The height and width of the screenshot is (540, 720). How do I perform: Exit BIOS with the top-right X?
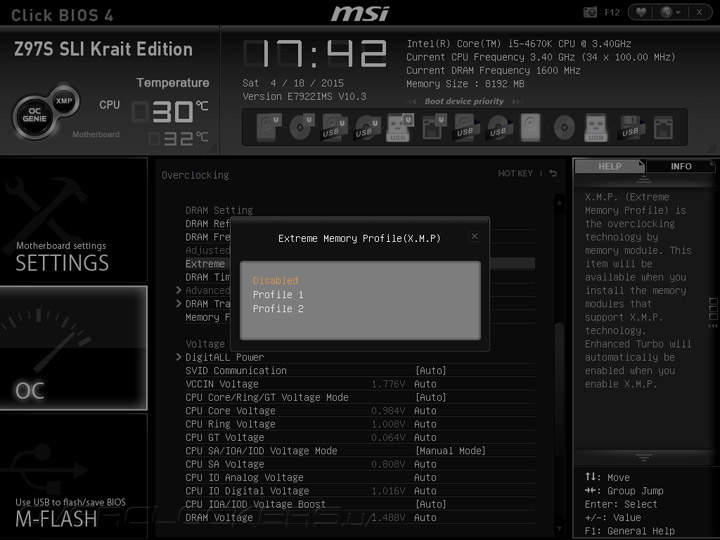[699, 12]
